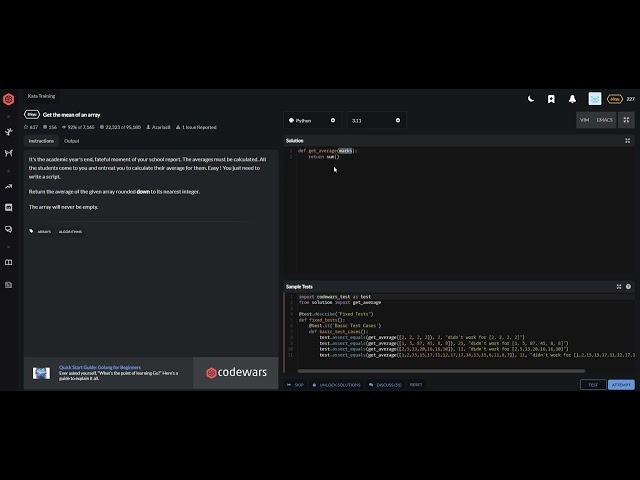Click the star count 637
The image size is (640, 480).
31,127
